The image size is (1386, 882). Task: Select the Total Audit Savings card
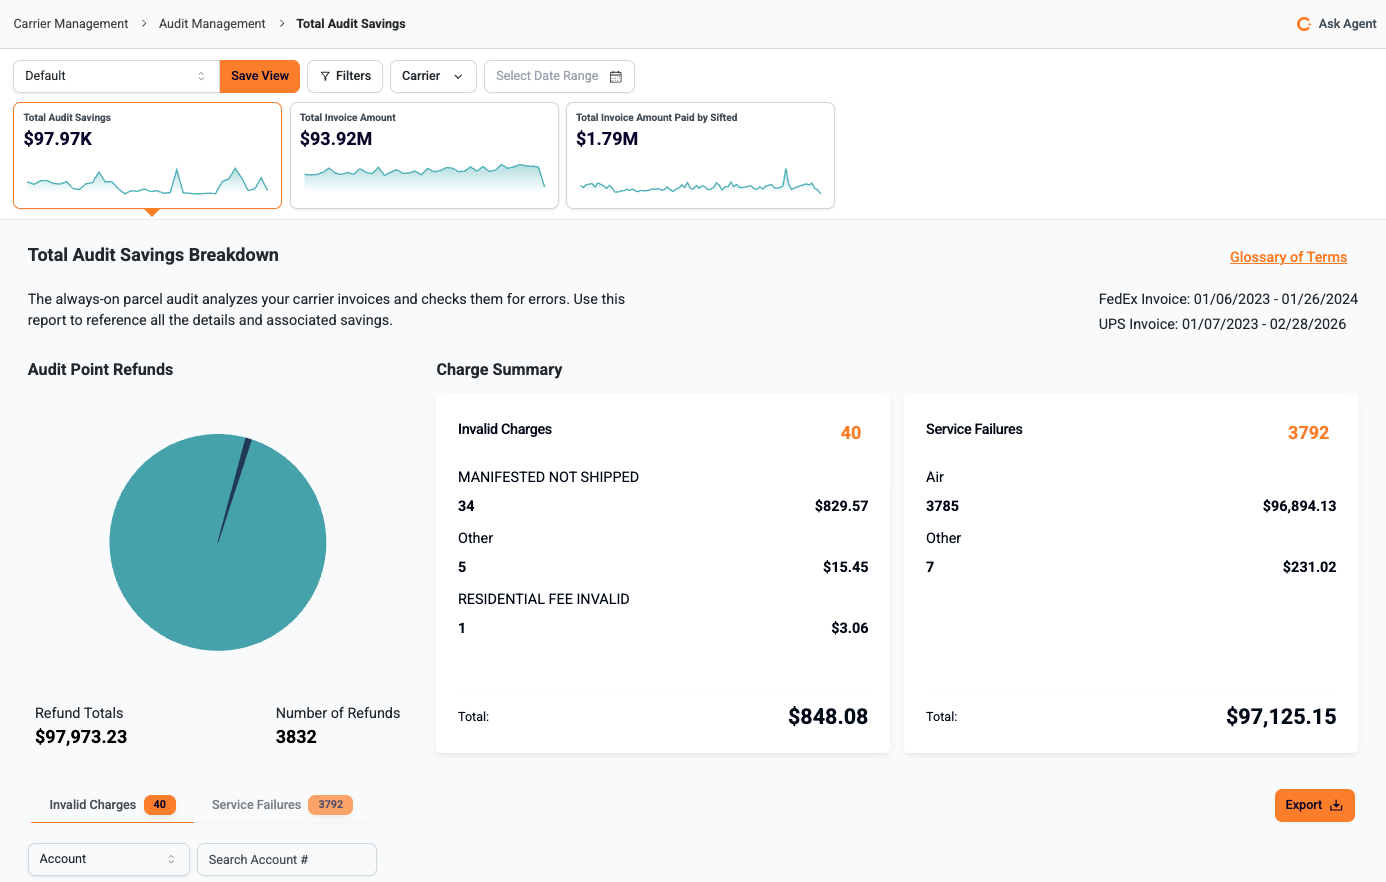coord(147,155)
